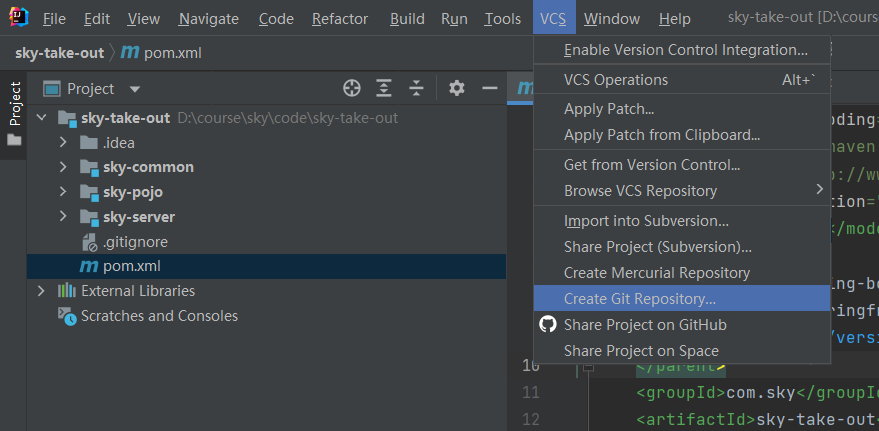Screen dimensions: 879x431
Task: Expand the sky-pojo module
Action: coord(63,192)
